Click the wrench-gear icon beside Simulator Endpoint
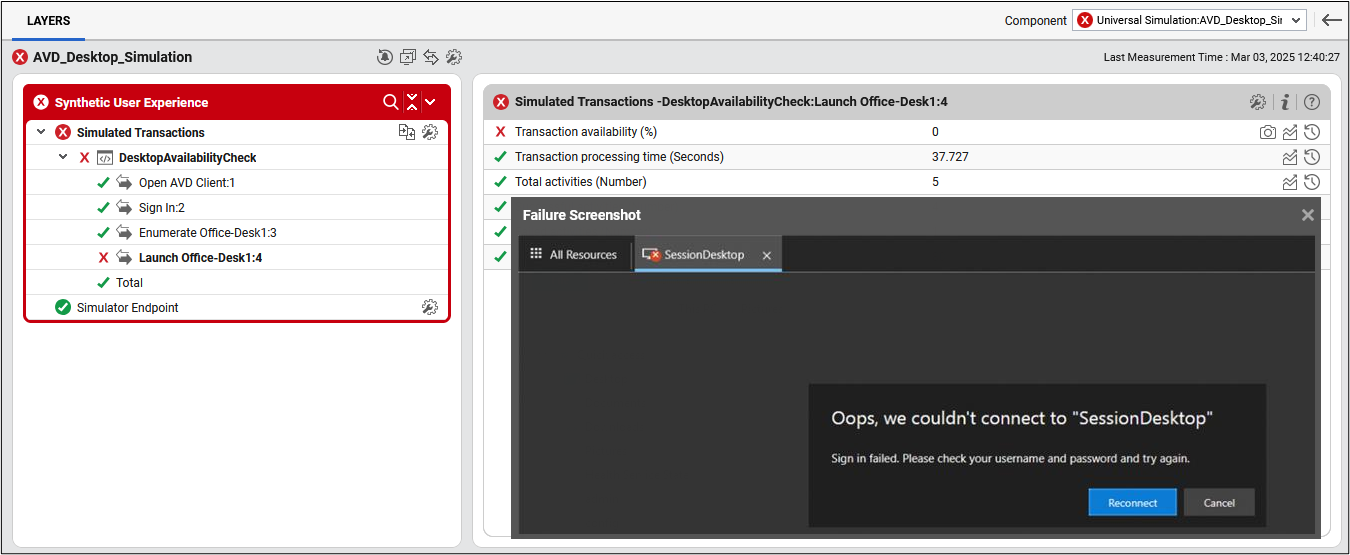Image resolution: width=1350 pixels, height=555 pixels. point(430,307)
